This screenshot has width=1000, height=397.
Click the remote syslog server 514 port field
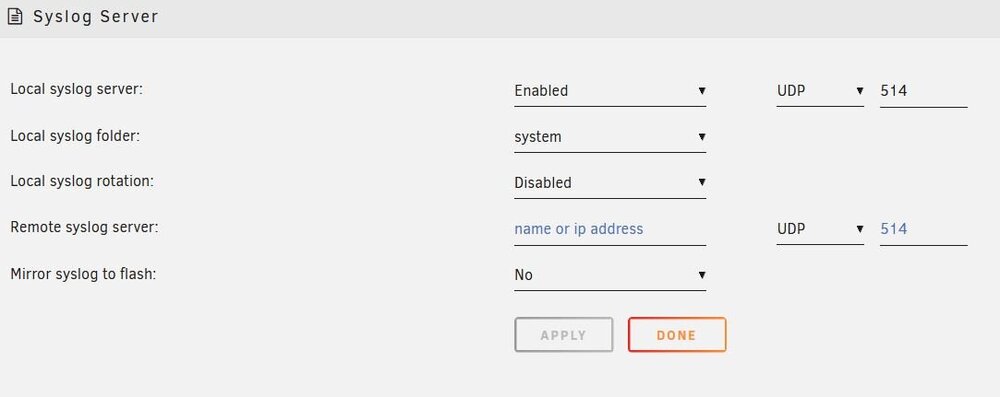pos(923,228)
